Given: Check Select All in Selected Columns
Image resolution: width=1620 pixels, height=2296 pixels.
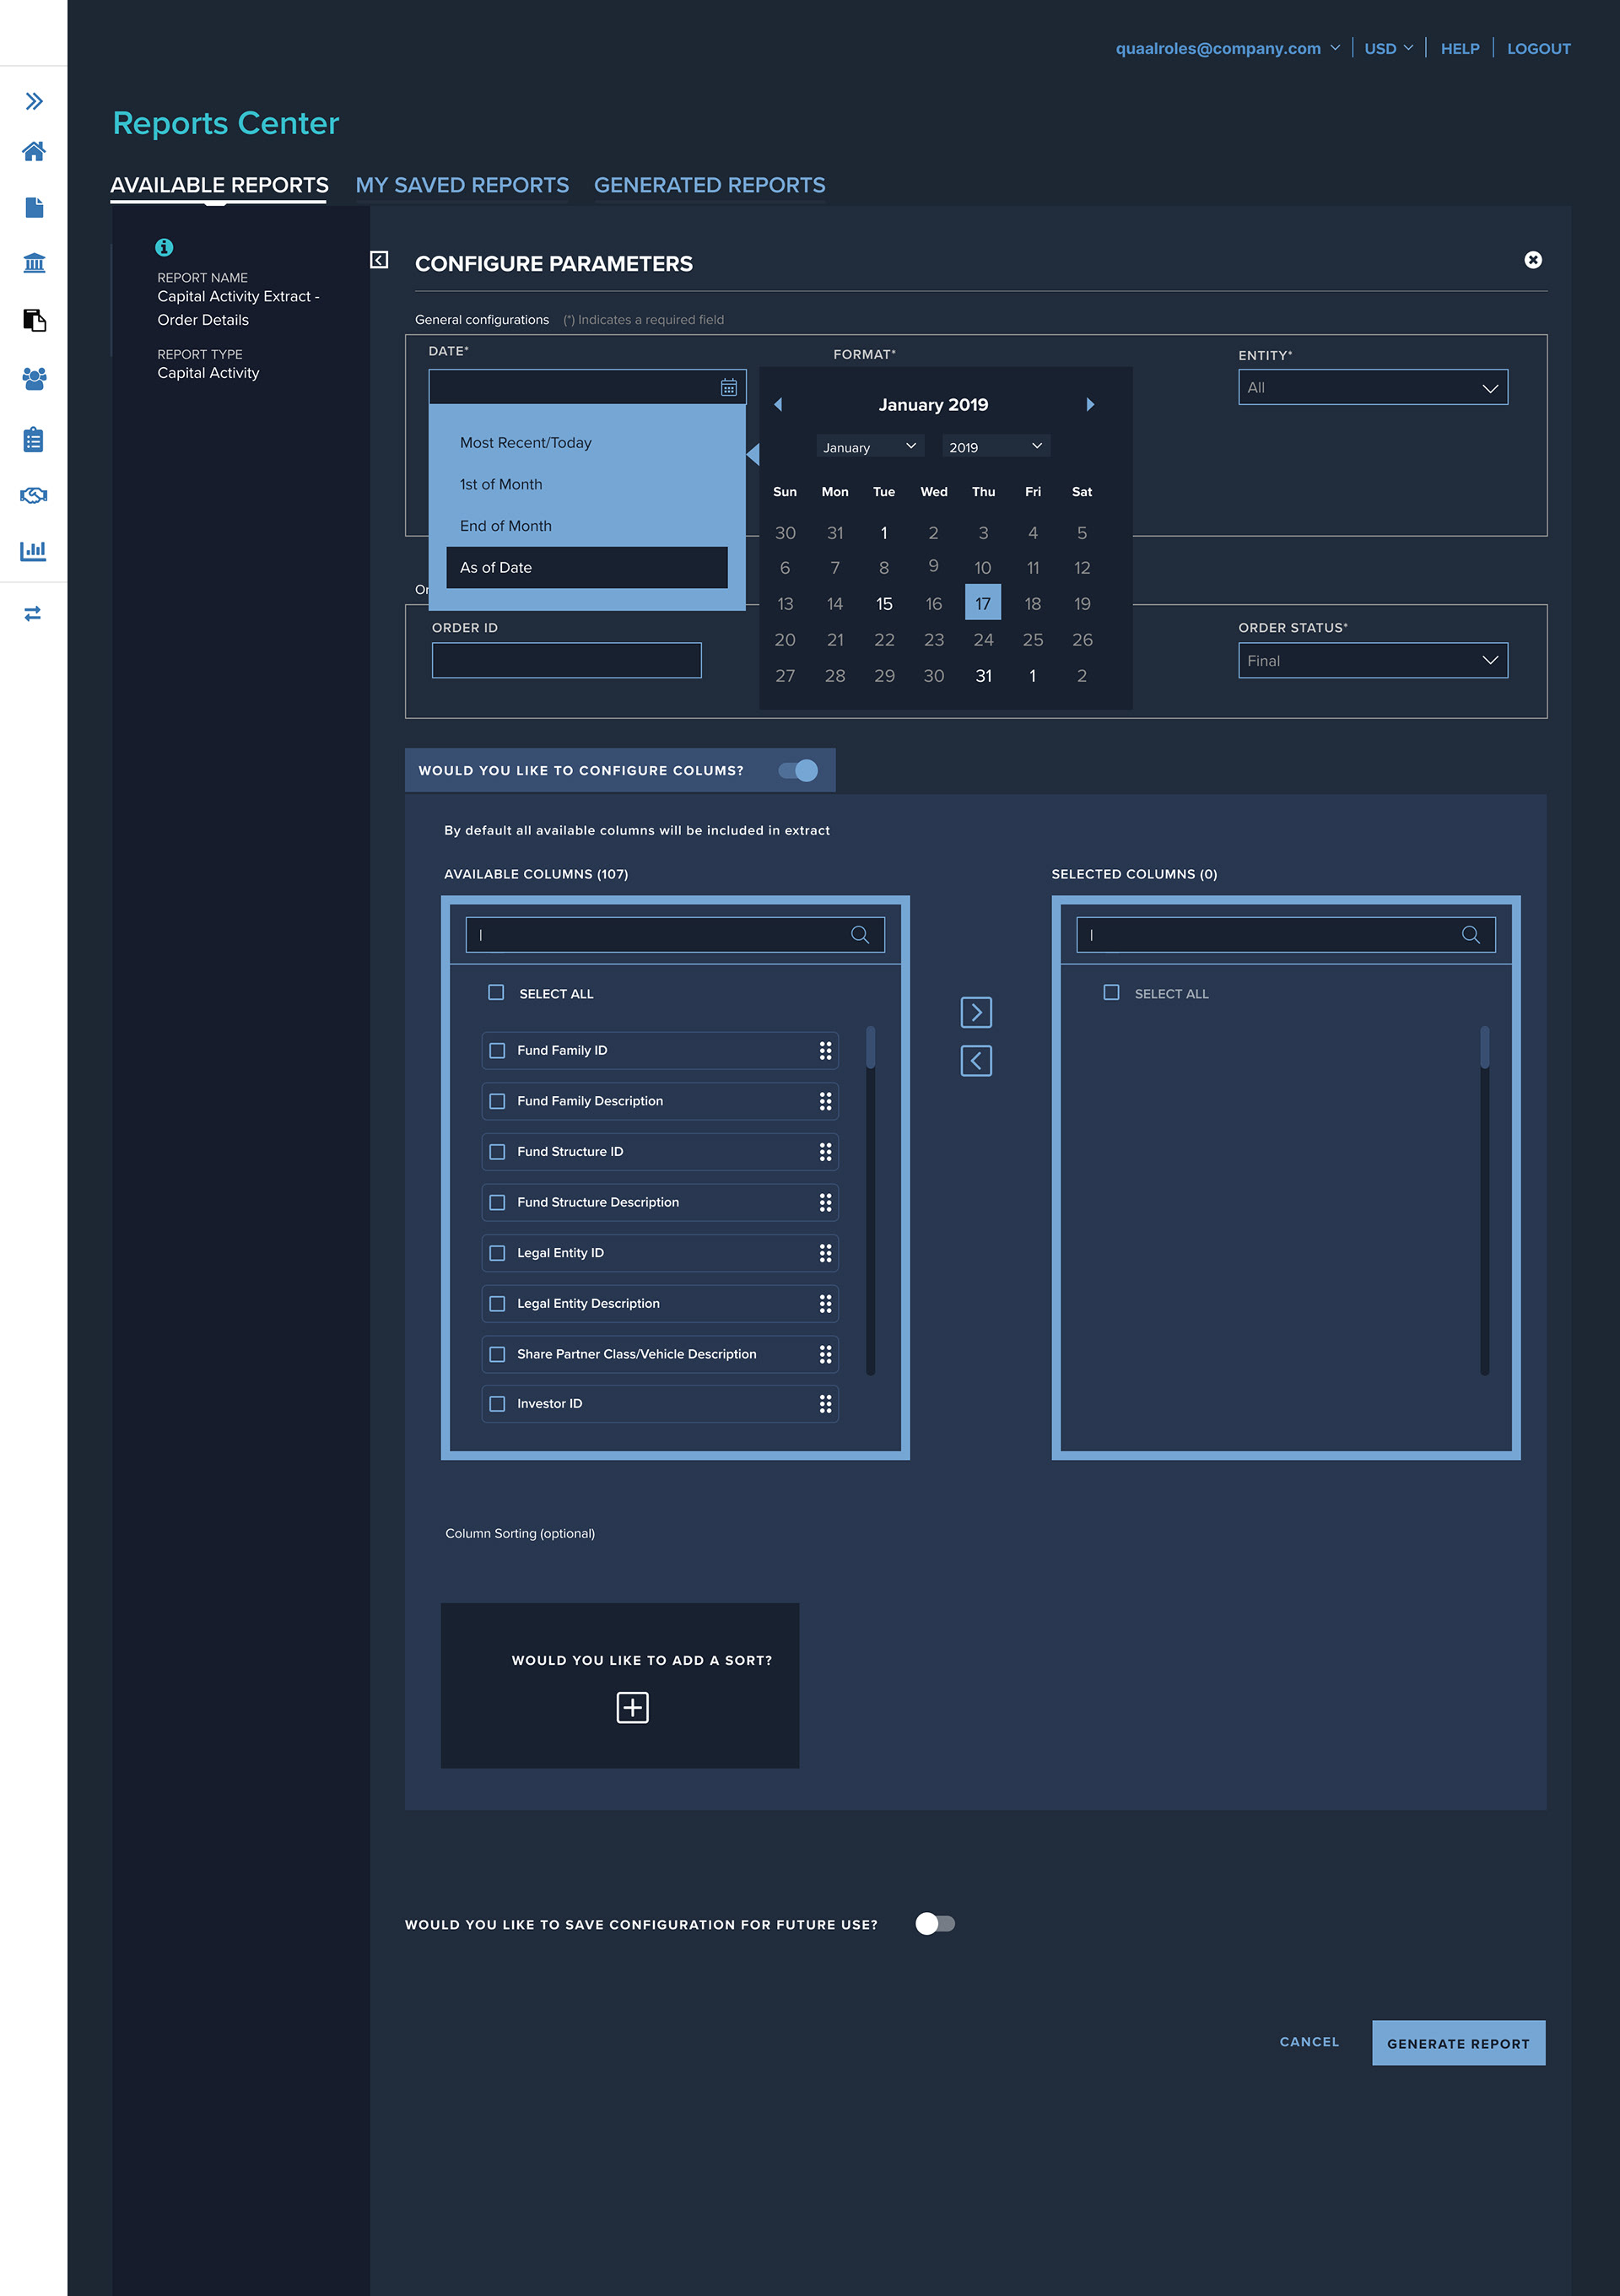Looking at the screenshot, I should [x=1111, y=992].
